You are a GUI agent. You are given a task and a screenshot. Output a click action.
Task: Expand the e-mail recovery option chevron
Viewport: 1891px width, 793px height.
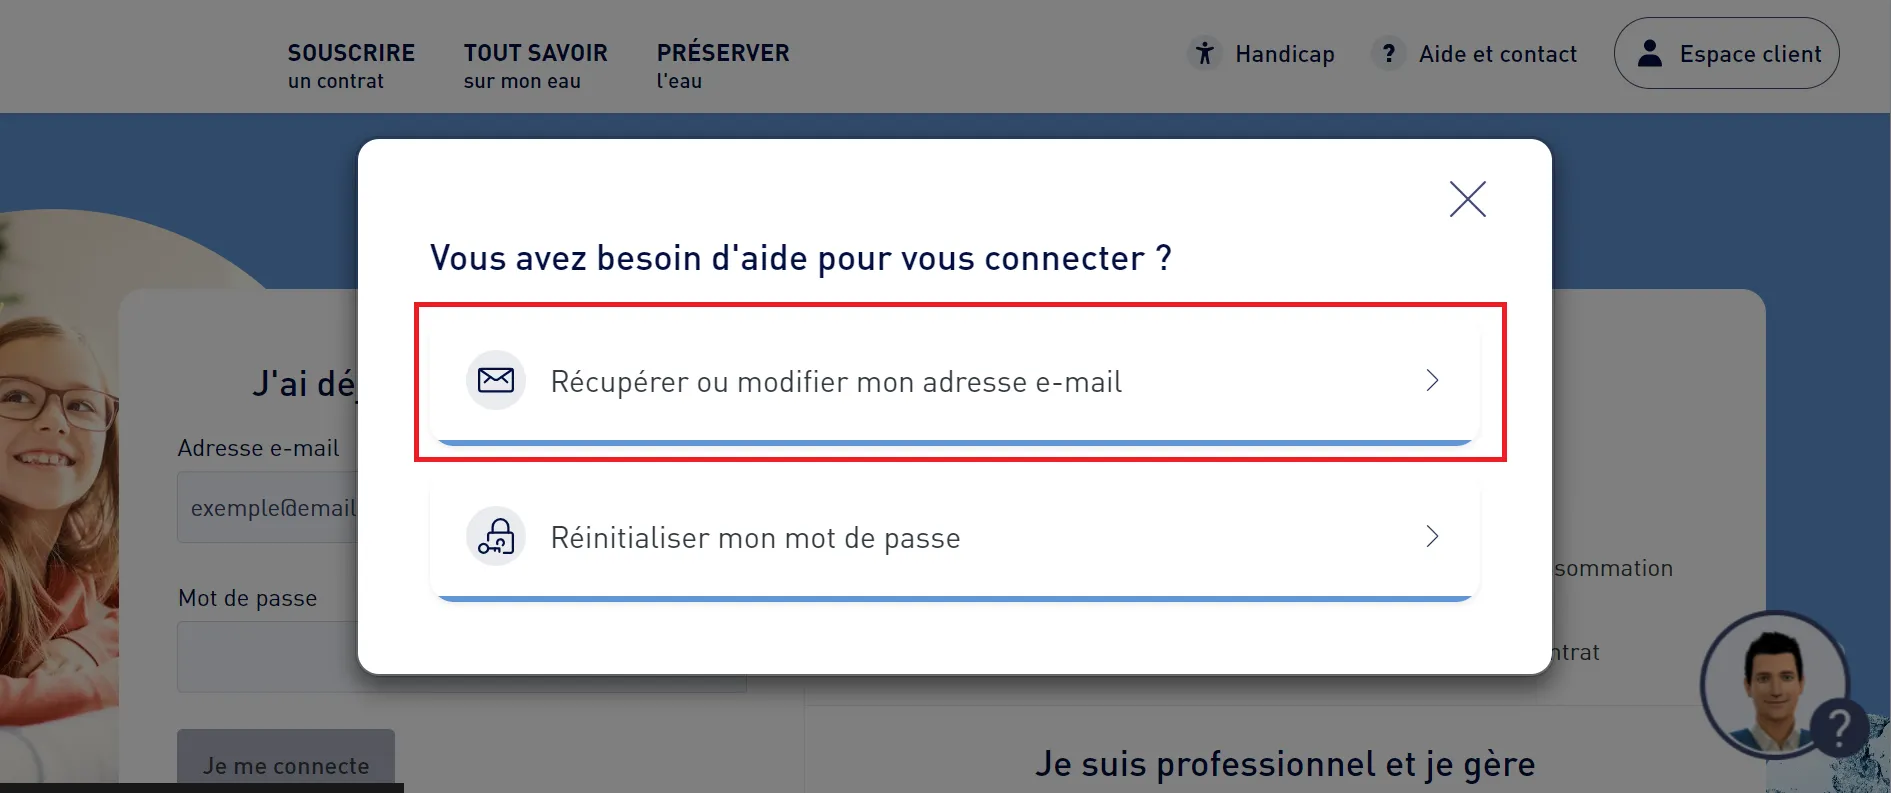[x=1432, y=380]
